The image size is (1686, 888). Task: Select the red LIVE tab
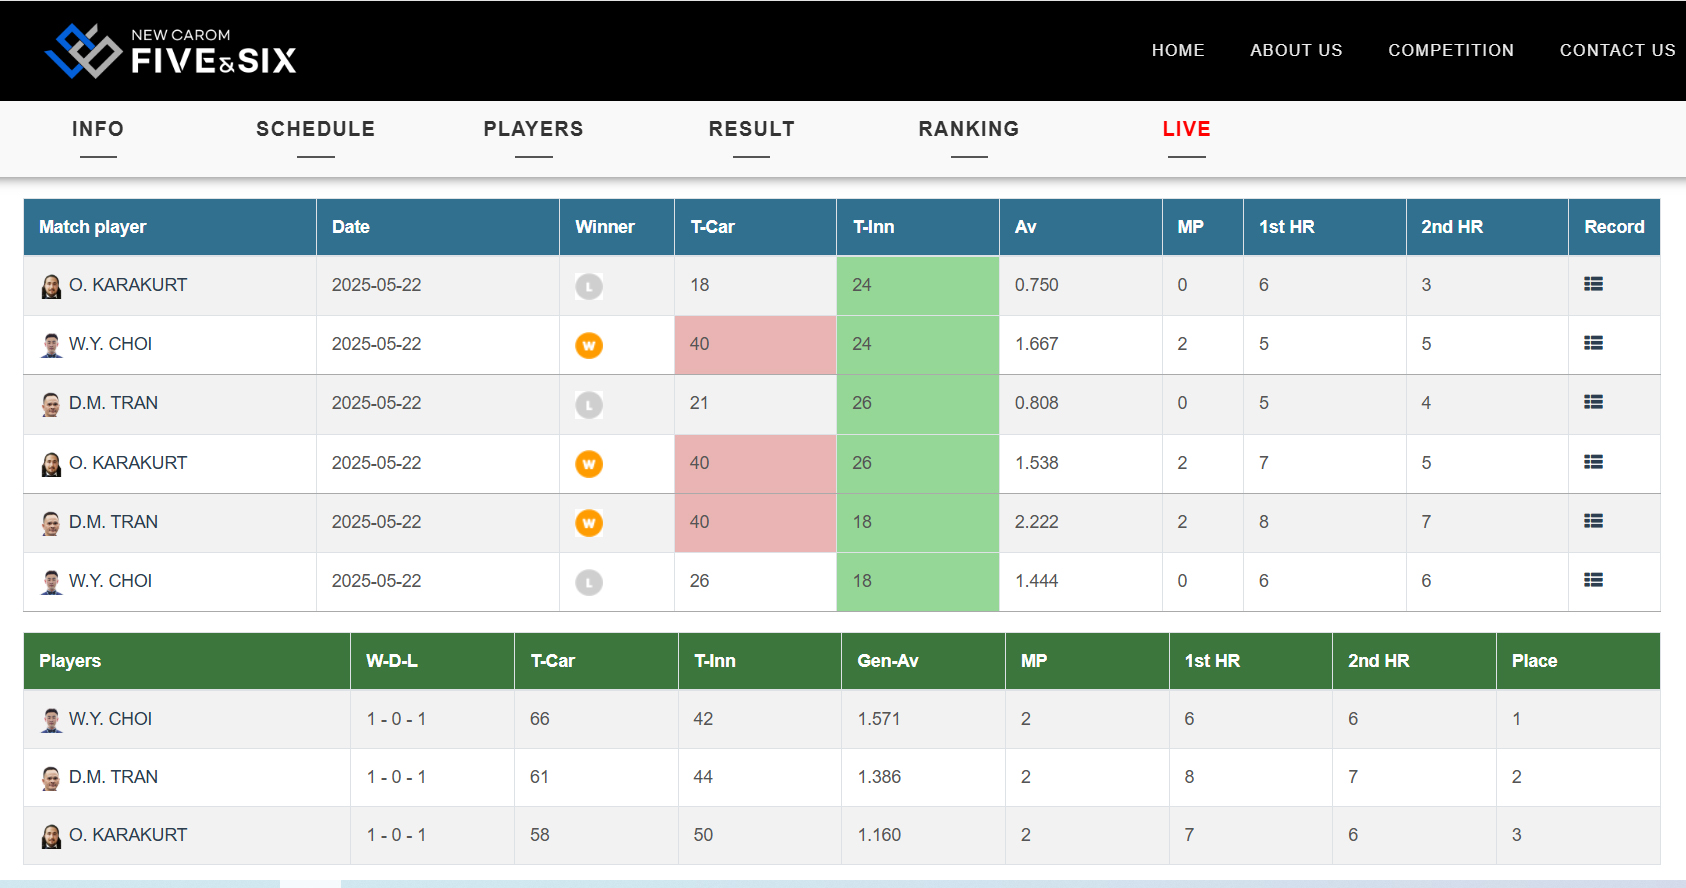pos(1186,130)
